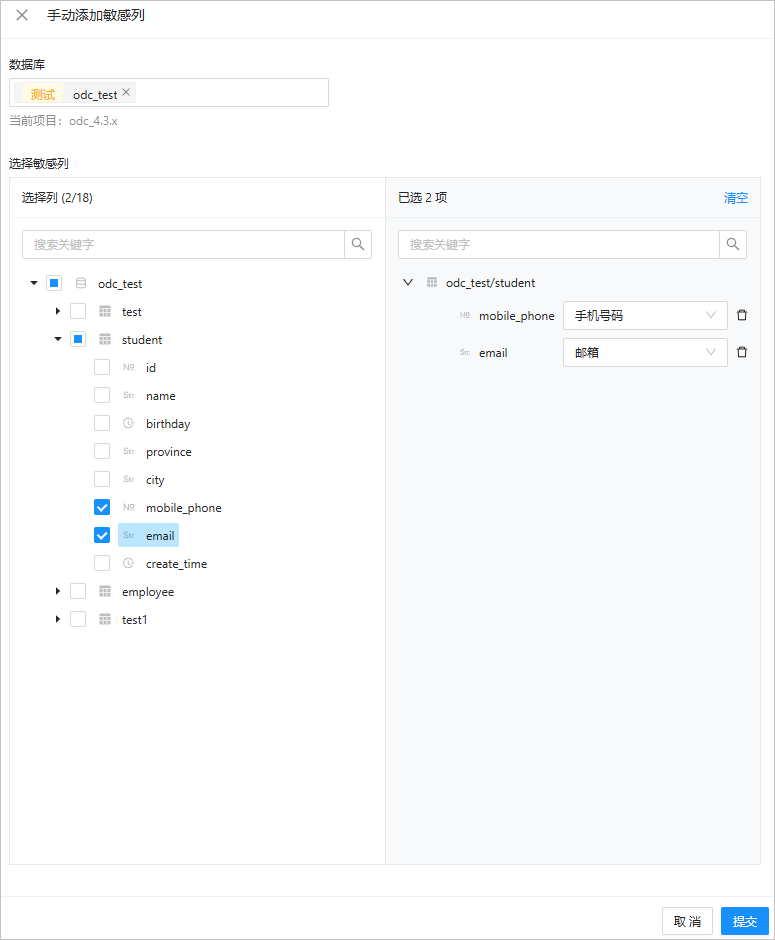
Task: Check the birthday column checkbox
Action: pyautogui.click(x=102, y=423)
